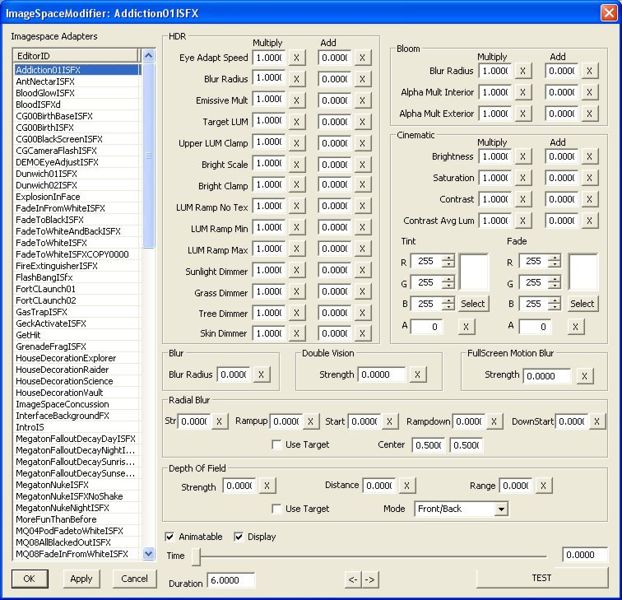
Task: Click X next to Alpha Mult Interior Add
Action: pos(589,93)
